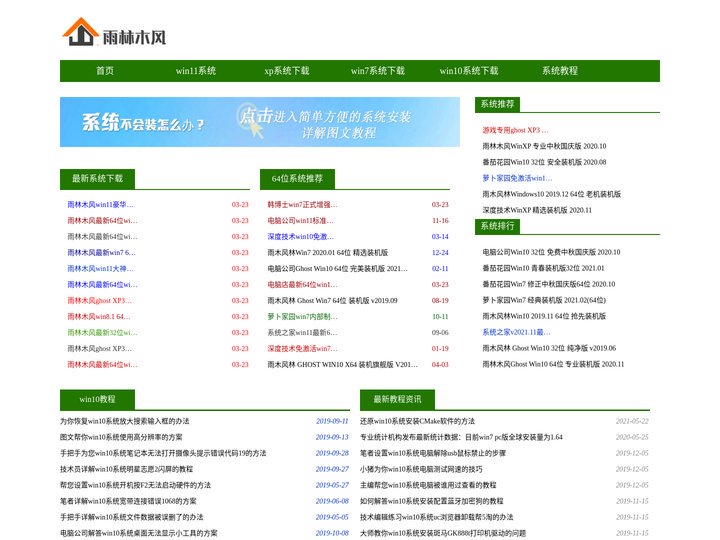The width and height of the screenshot is (720, 540).
Task: Click 技术编辑练习win10系统uc浏览器卸载帮5淘的办法
Action: pyautogui.click(x=437, y=517)
